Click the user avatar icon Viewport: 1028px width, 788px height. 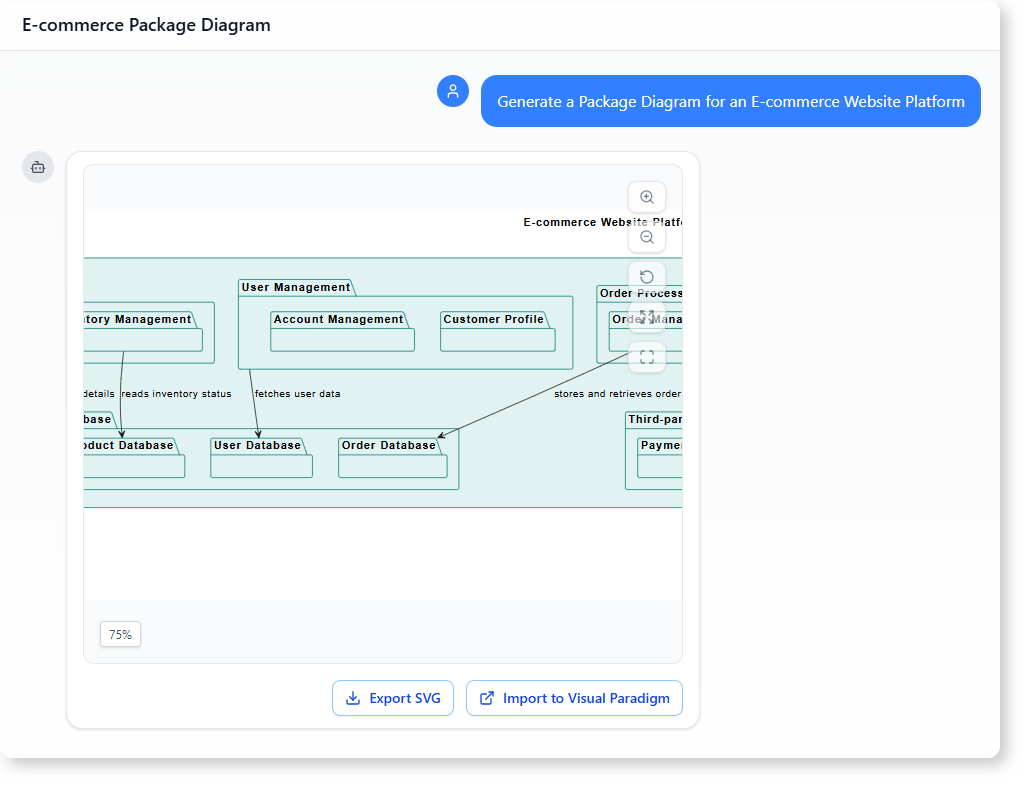click(x=453, y=91)
